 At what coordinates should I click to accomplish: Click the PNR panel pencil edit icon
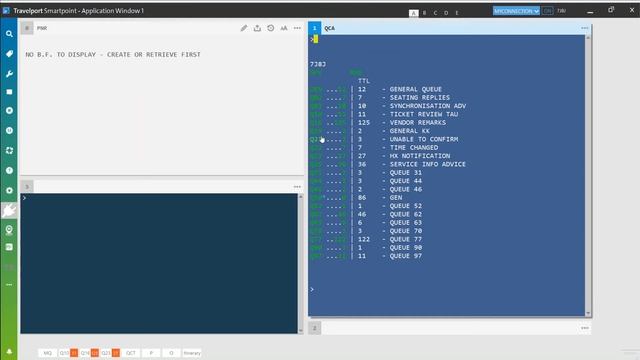pos(244,28)
